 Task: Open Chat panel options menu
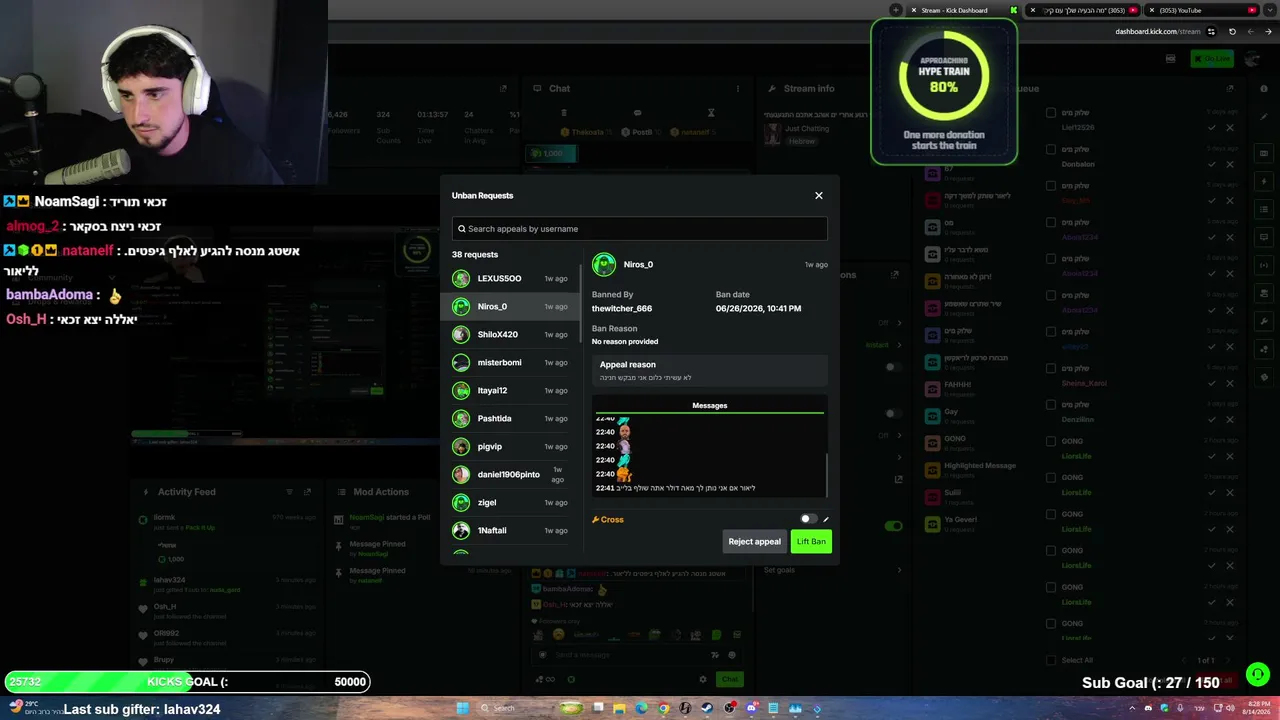pyautogui.click(x=739, y=89)
